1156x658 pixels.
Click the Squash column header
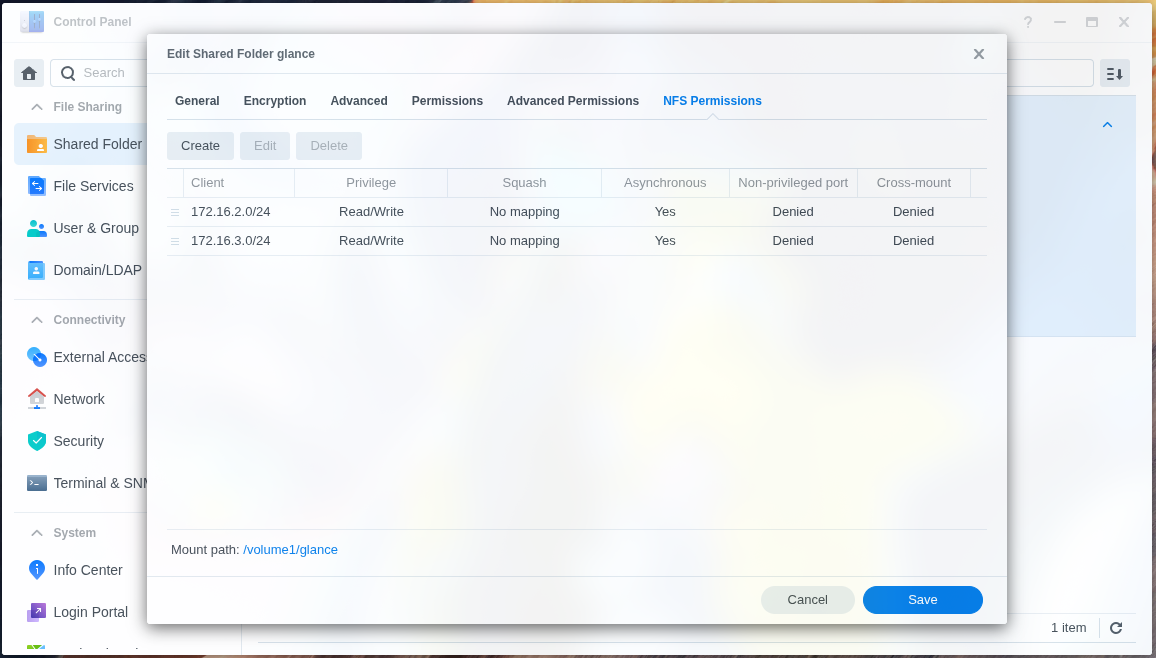[524, 183]
